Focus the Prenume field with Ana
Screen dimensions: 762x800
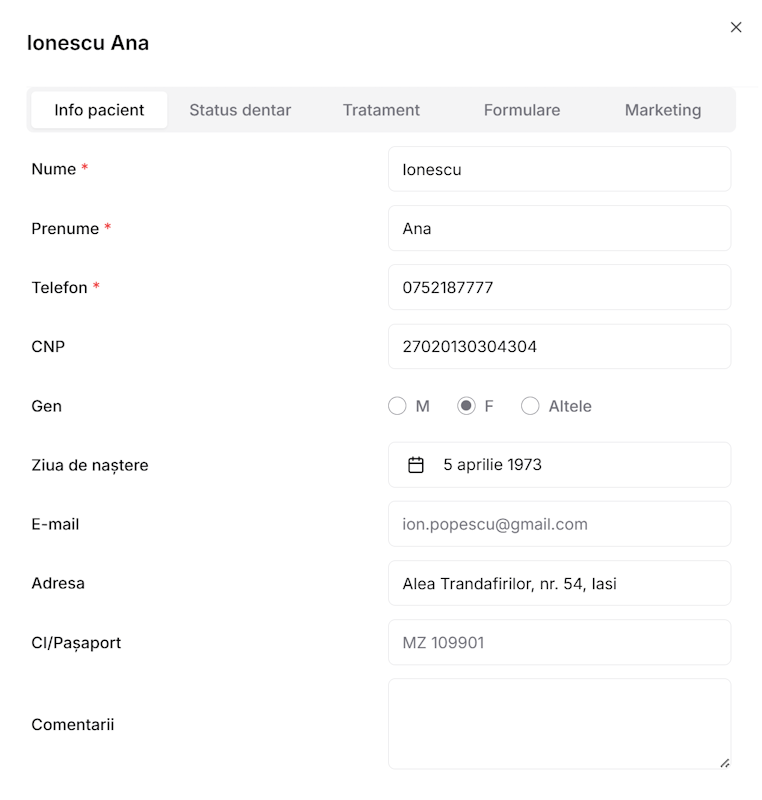pyautogui.click(x=558, y=229)
